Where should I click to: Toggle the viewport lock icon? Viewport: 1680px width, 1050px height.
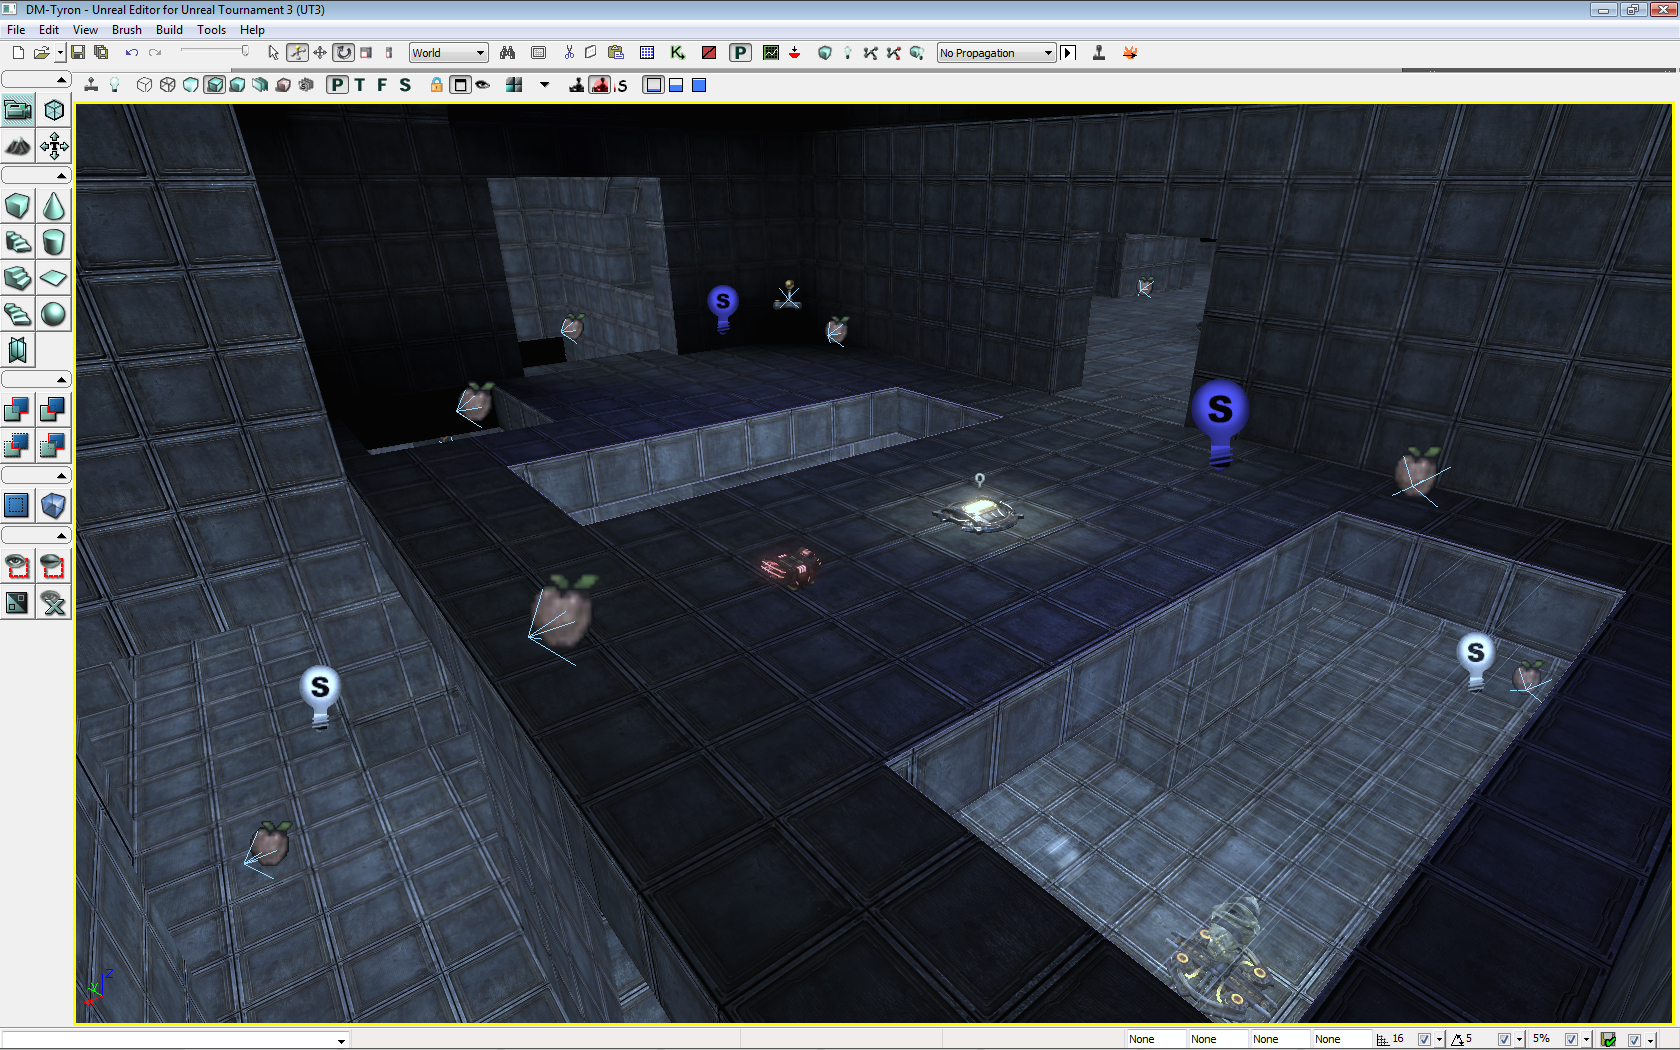click(437, 85)
